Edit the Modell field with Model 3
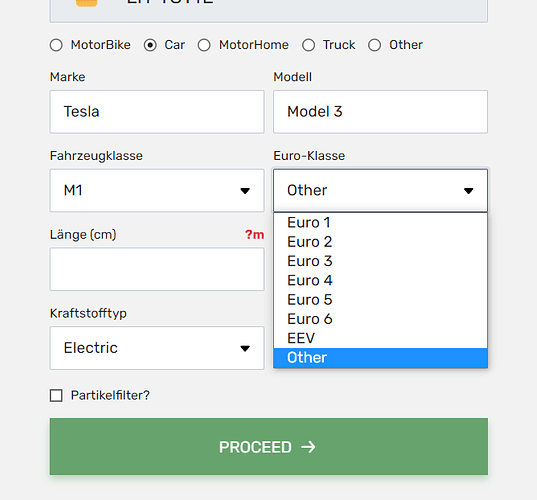This screenshot has height=500, width=537. click(x=380, y=112)
